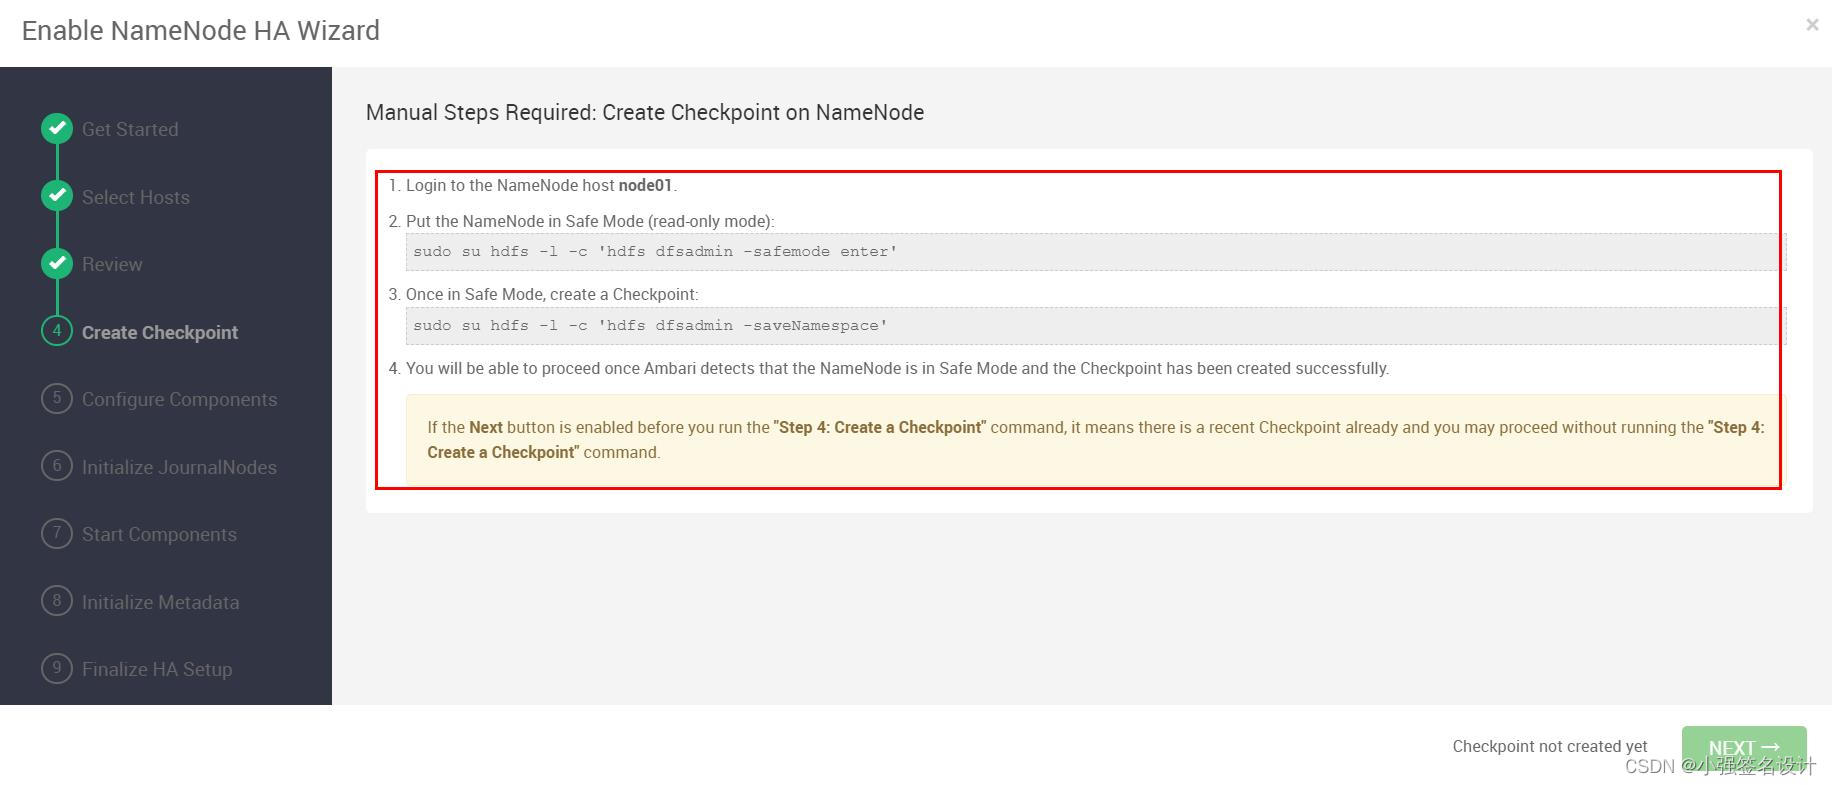Click the safemode enter command box
The image size is (1832, 785).
click(x=1095, y=252)
